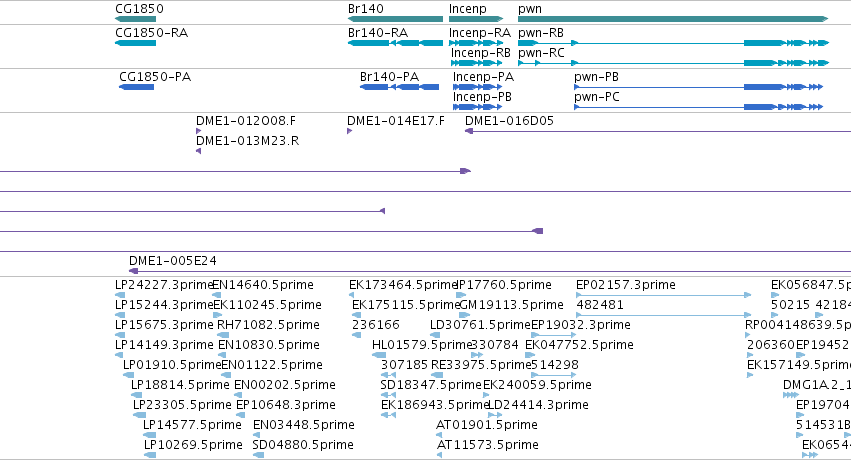Click the 514298 feature
Screen dimensions: 851x460
554,375
